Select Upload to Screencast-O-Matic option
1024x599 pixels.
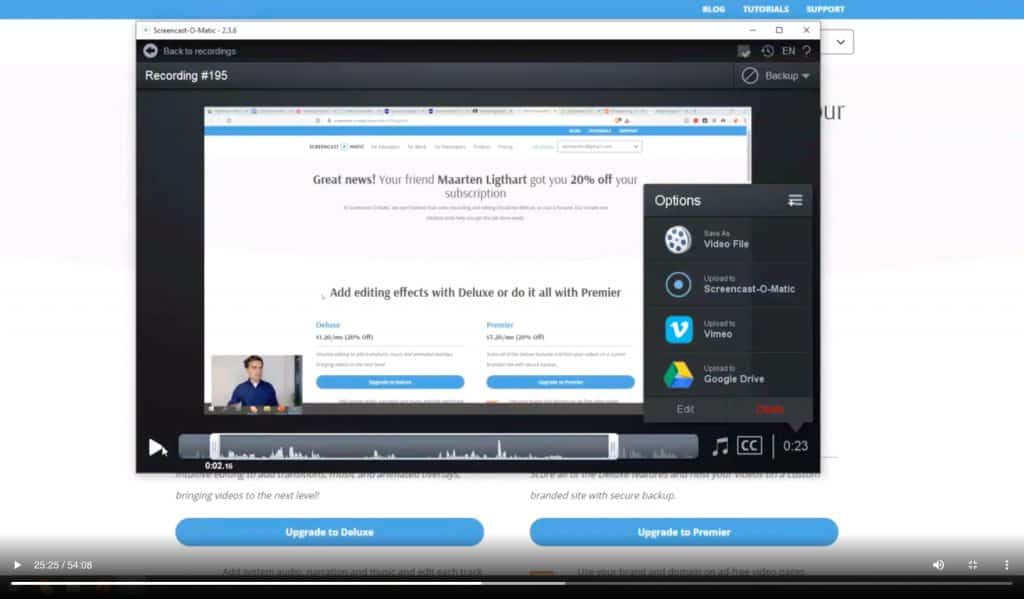pyautogui.click(x=728, y=285)
